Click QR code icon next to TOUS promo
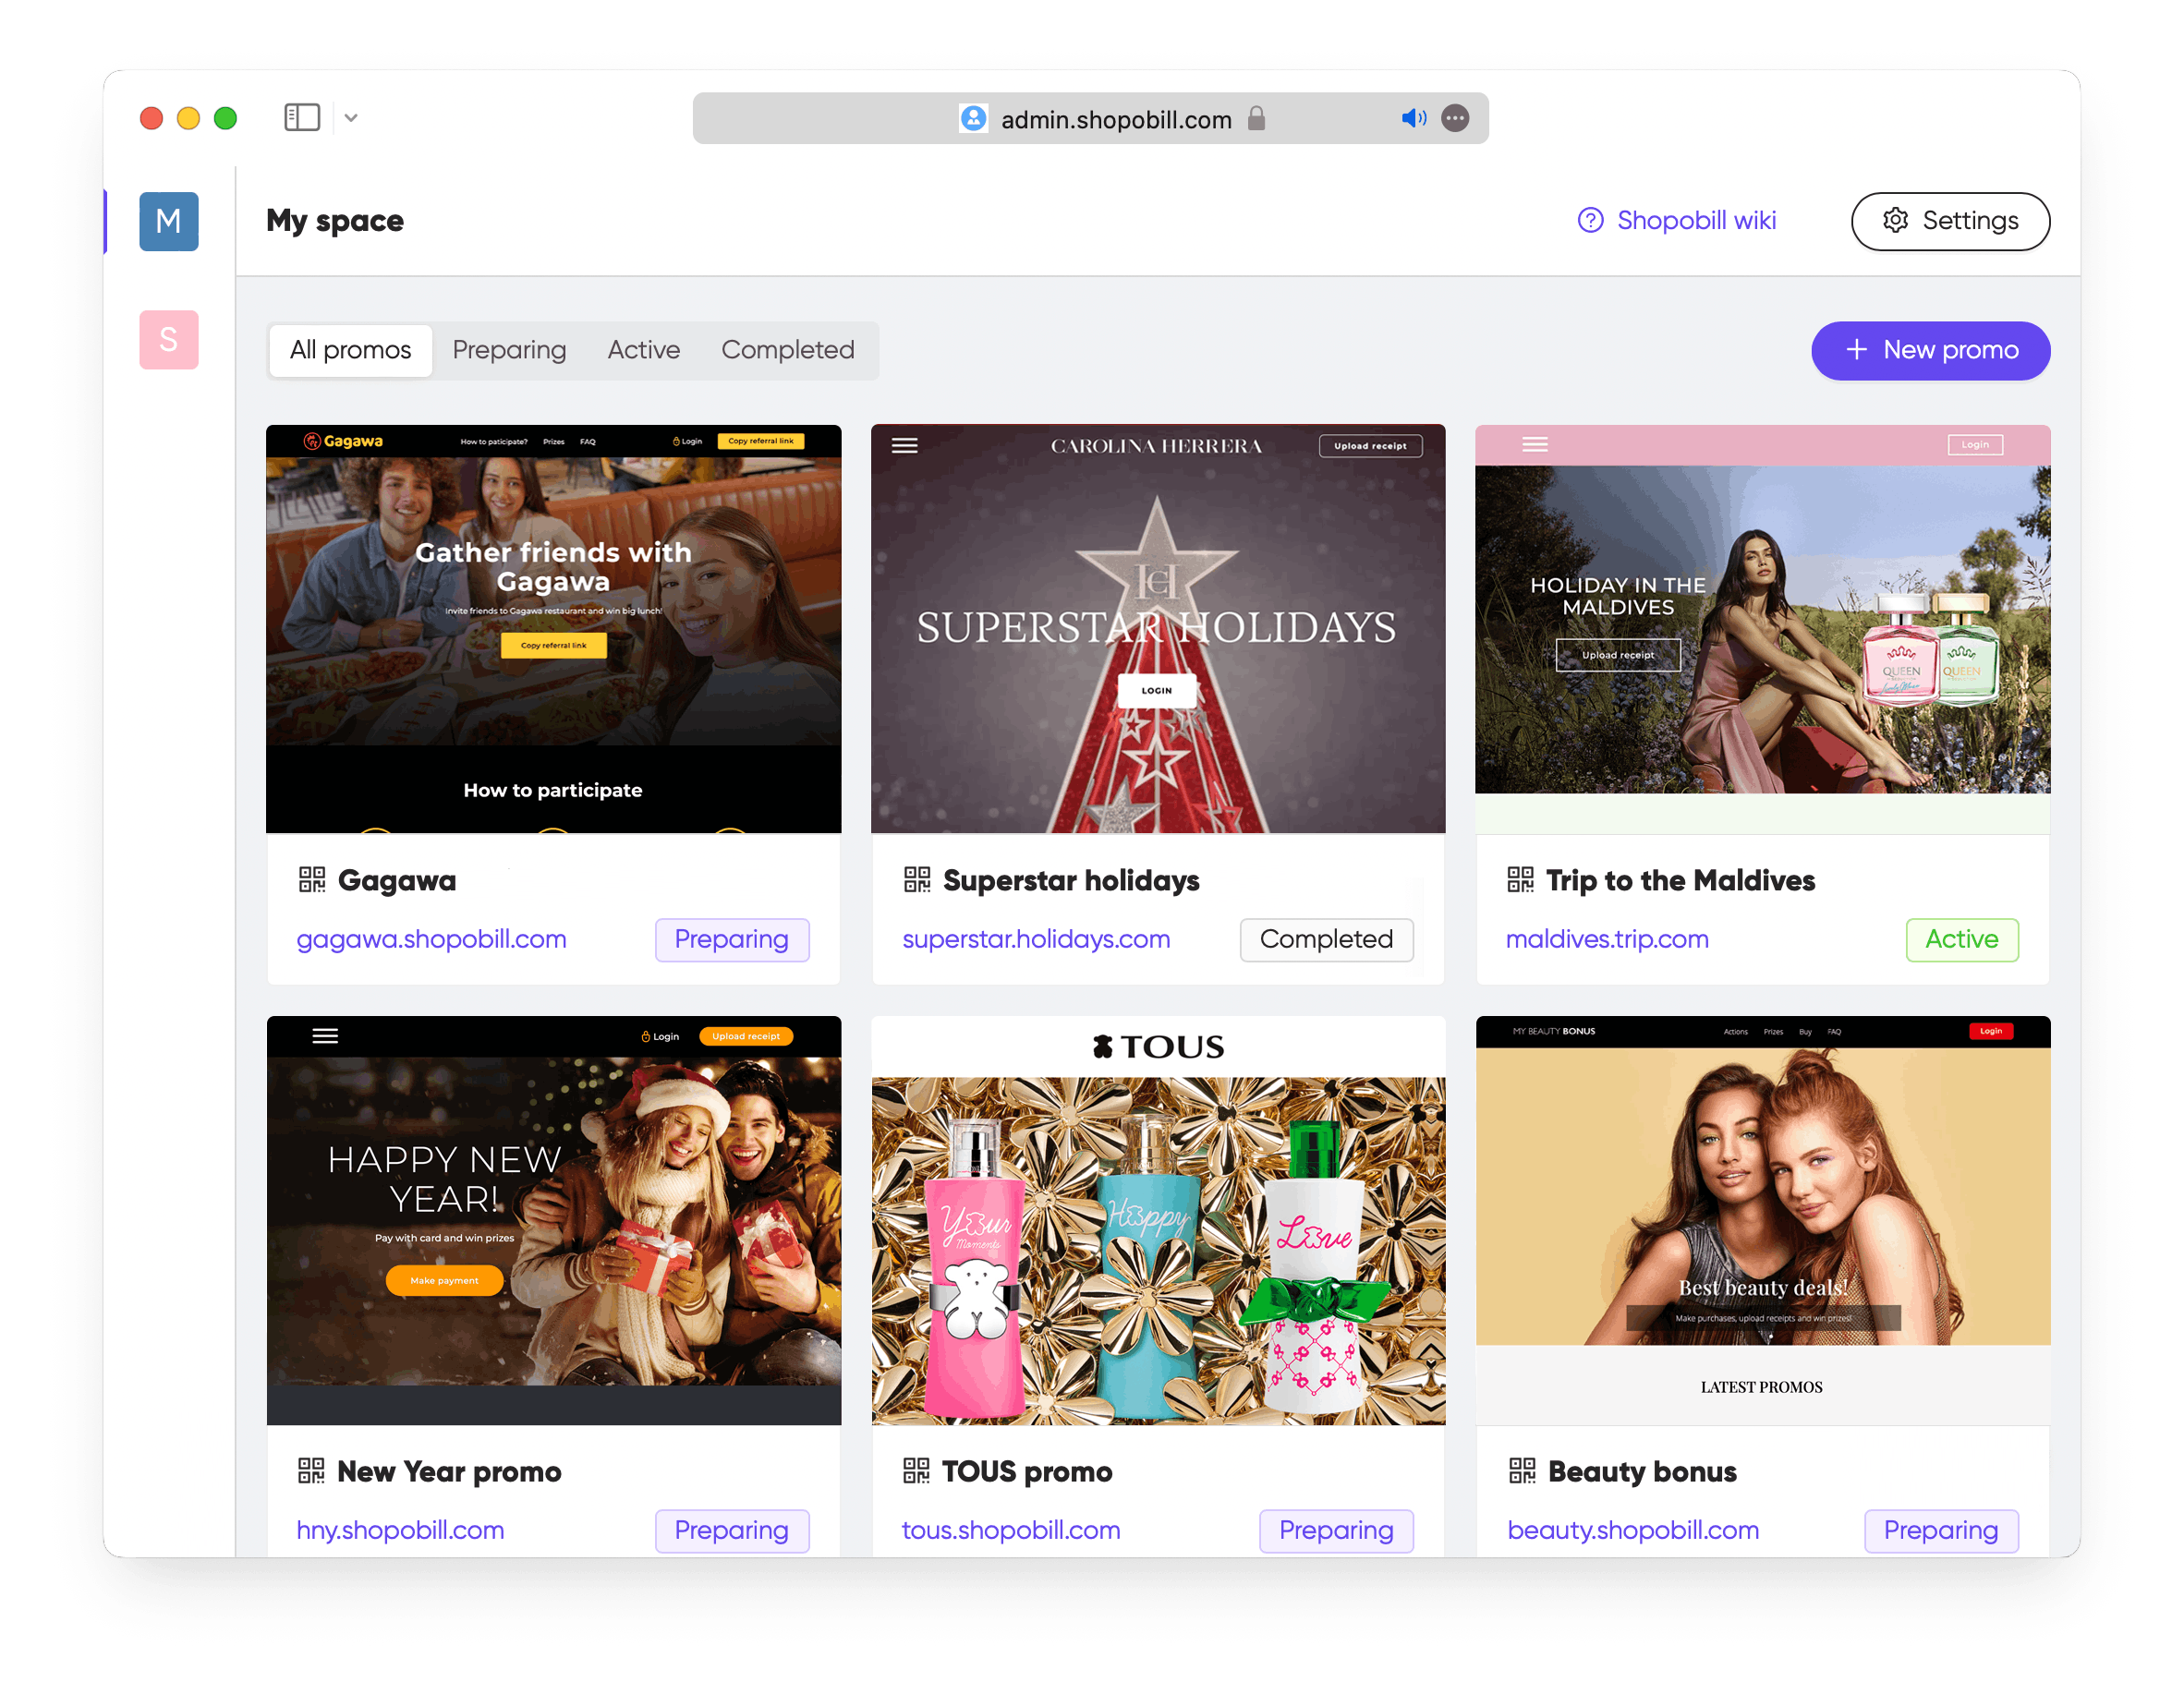 [916, 1471]
